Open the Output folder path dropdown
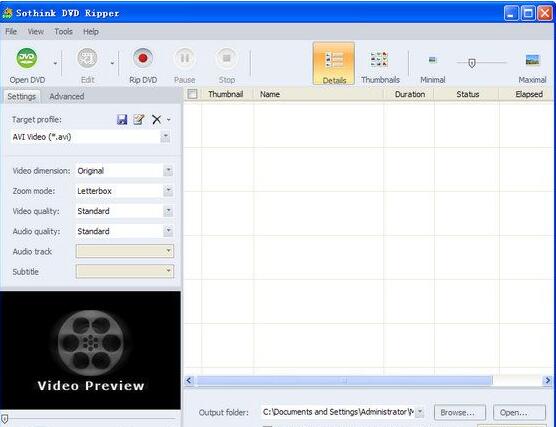 tap(419, 412)
